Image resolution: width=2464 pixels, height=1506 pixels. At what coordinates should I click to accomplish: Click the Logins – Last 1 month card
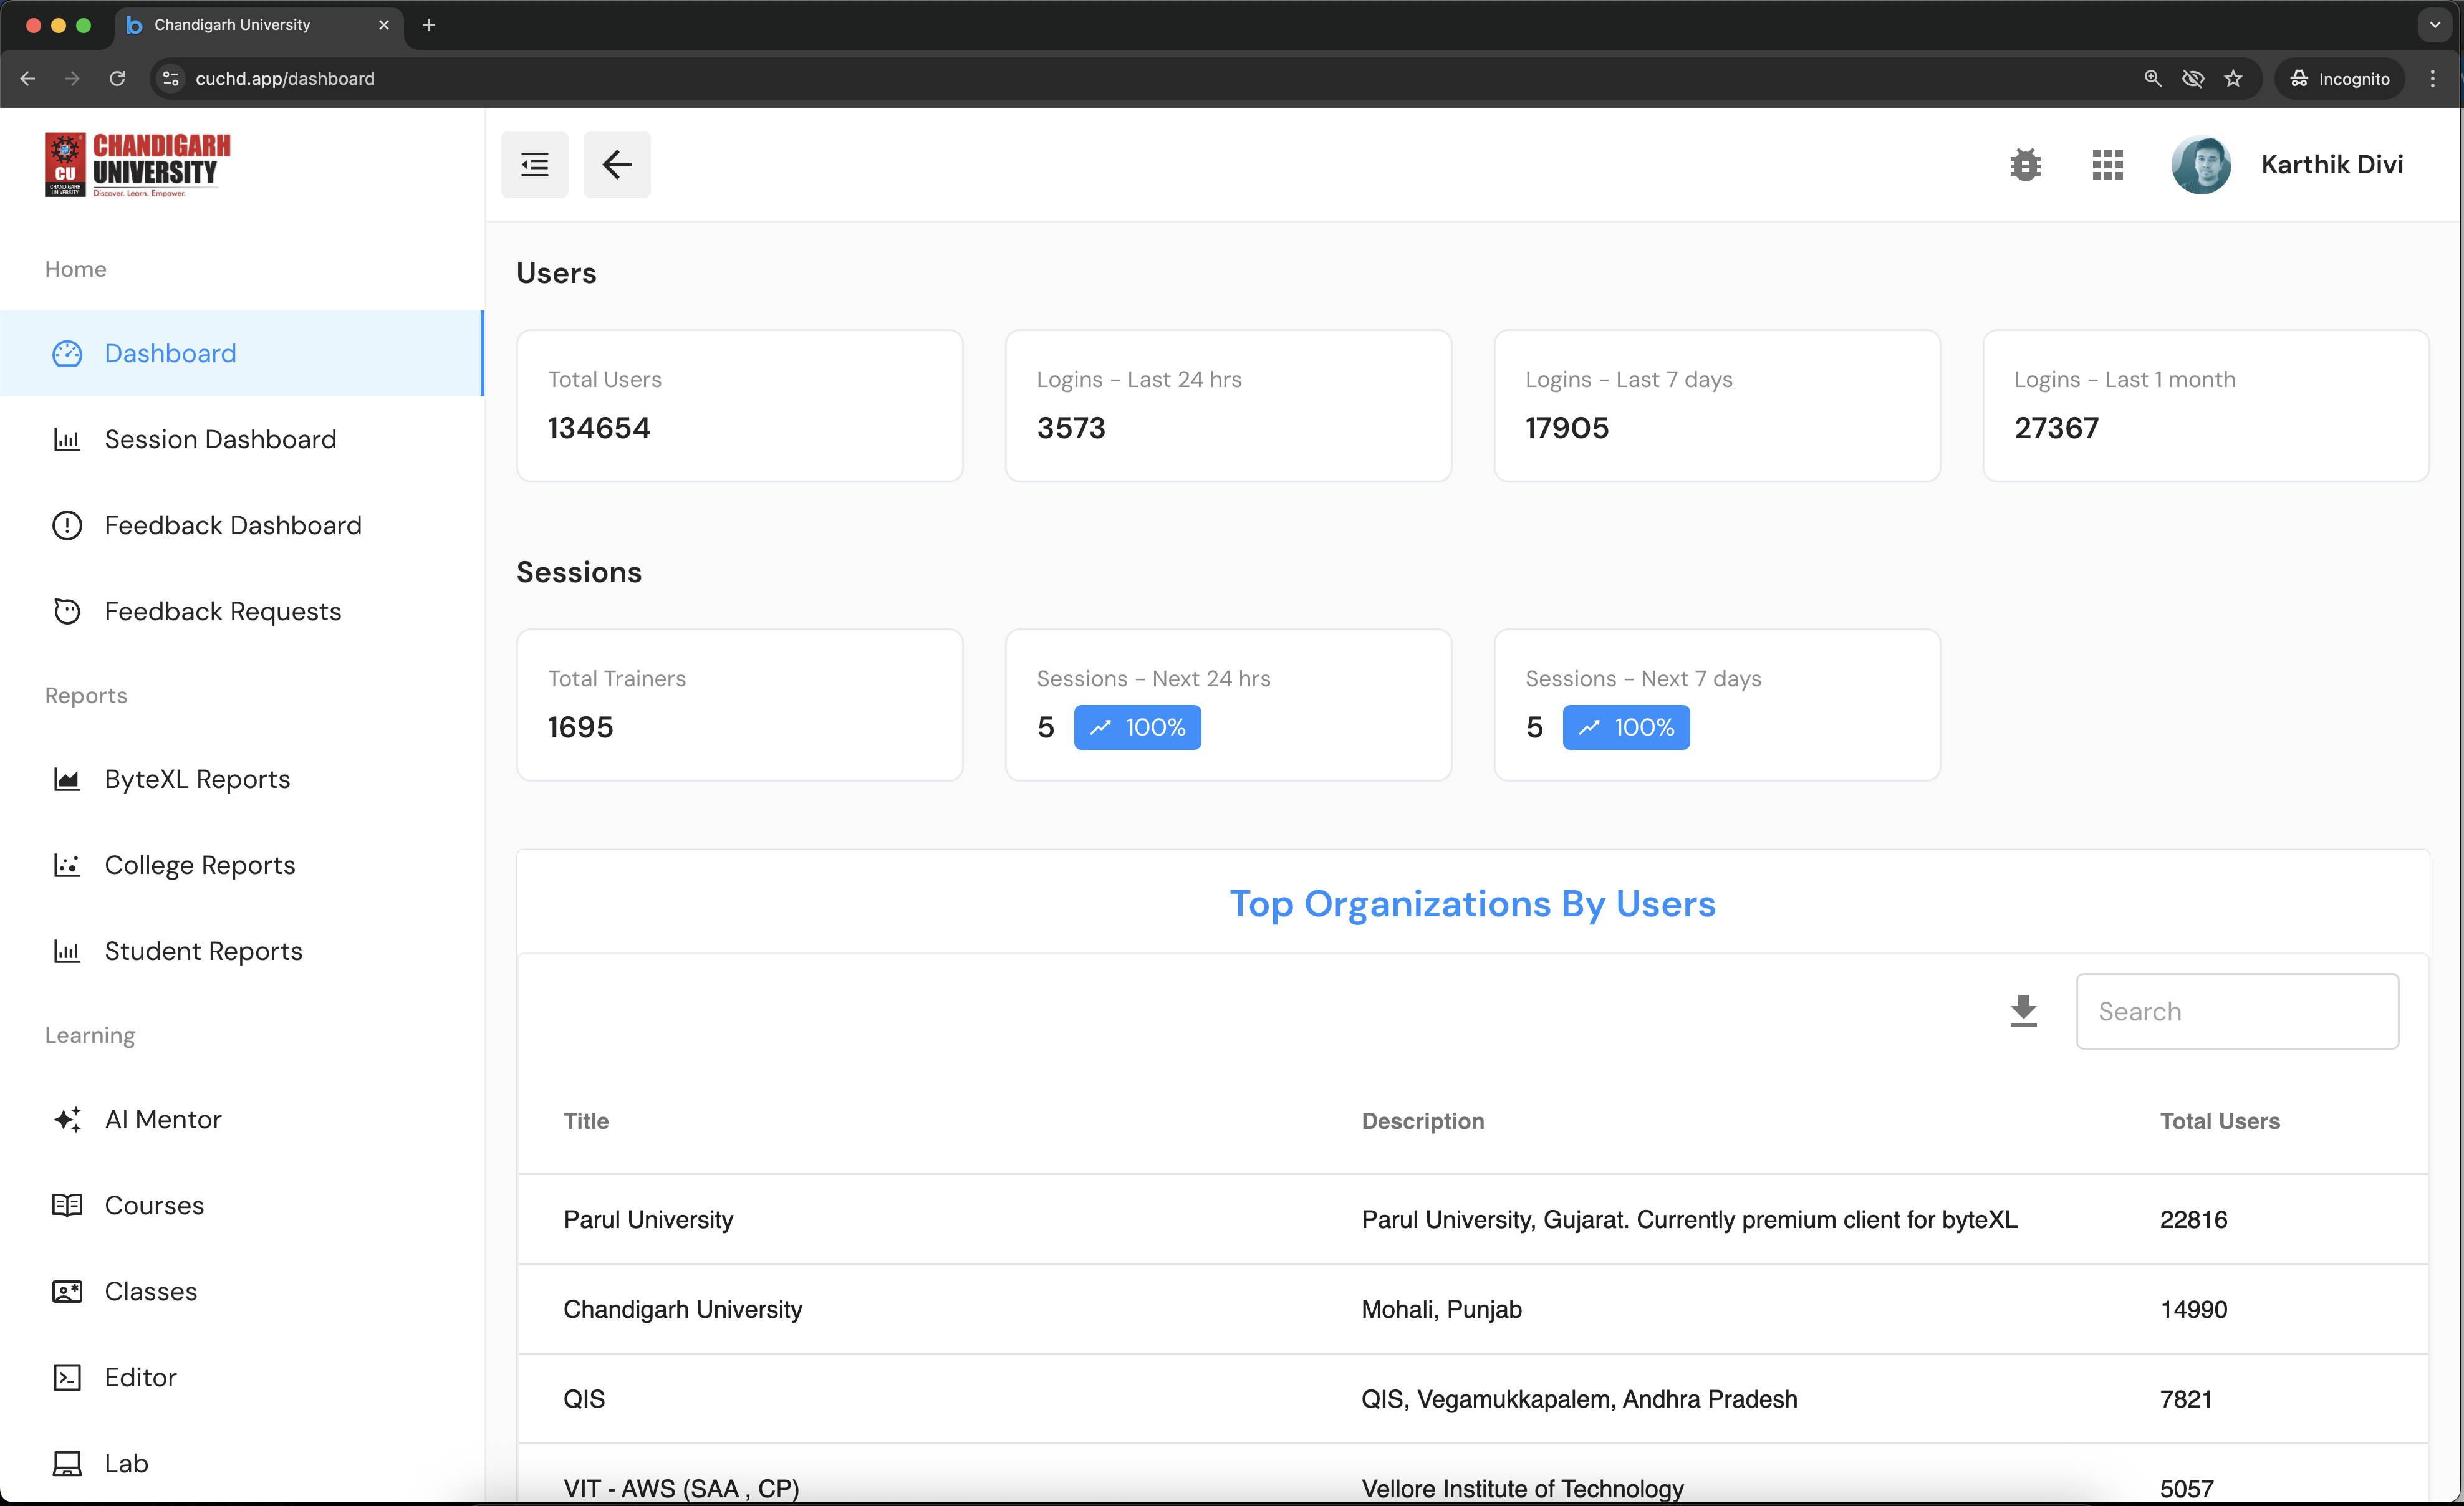tap(2206, 405)
